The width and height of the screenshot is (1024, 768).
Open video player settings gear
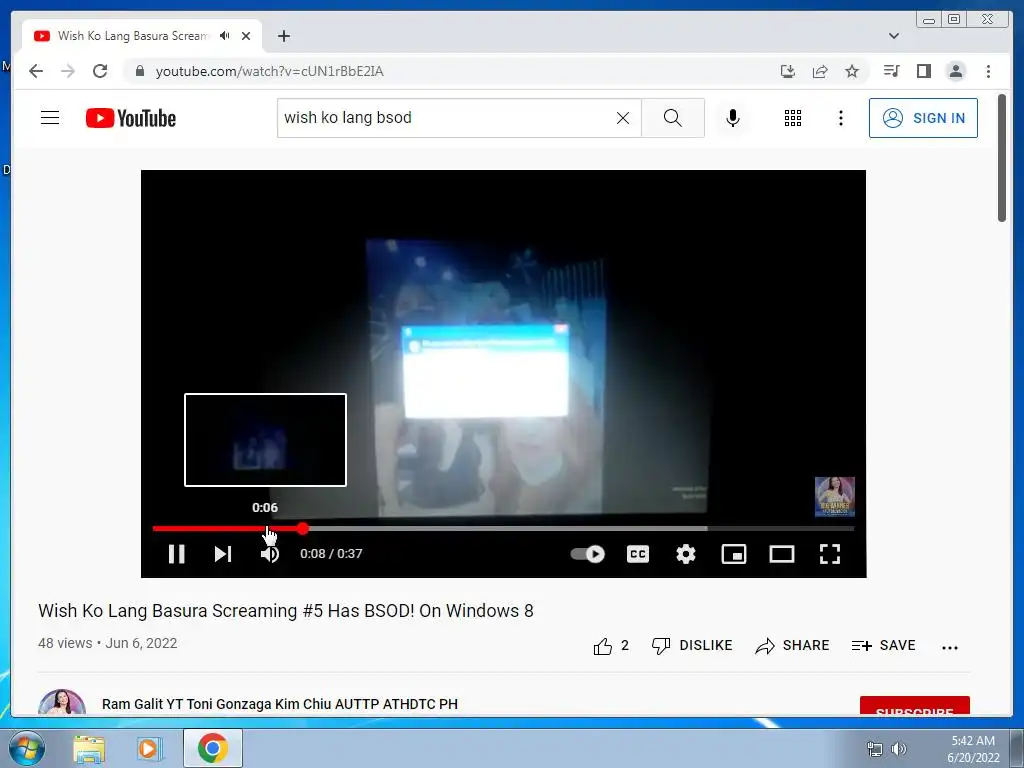click(x=686, y=554)
